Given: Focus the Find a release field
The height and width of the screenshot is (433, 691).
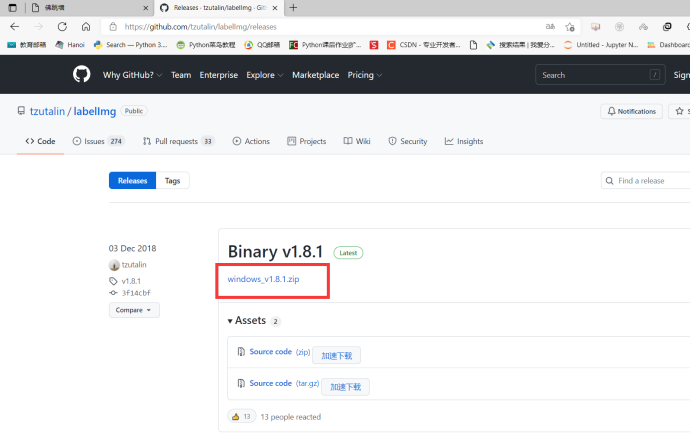Looking at the screenshot, I should 646,181.
